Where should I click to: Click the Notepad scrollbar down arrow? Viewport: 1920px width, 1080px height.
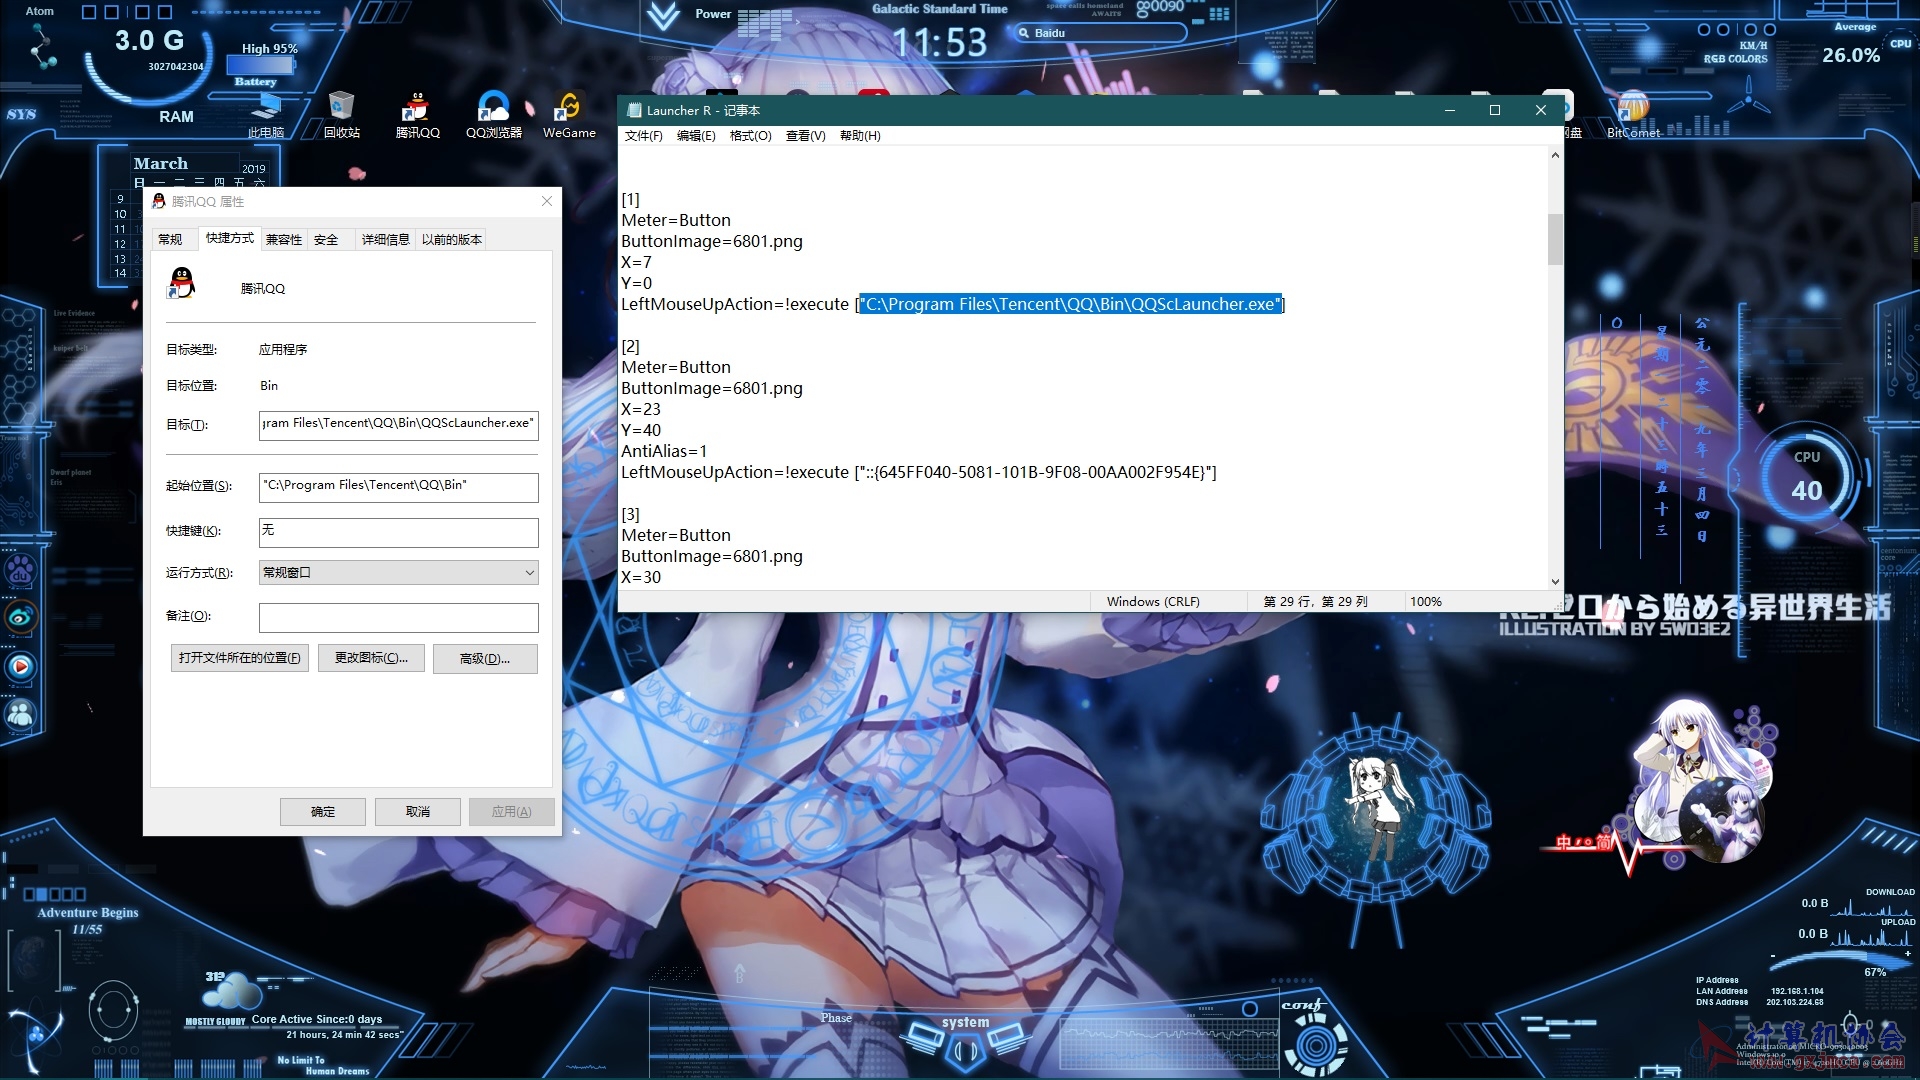point(1555,581)
